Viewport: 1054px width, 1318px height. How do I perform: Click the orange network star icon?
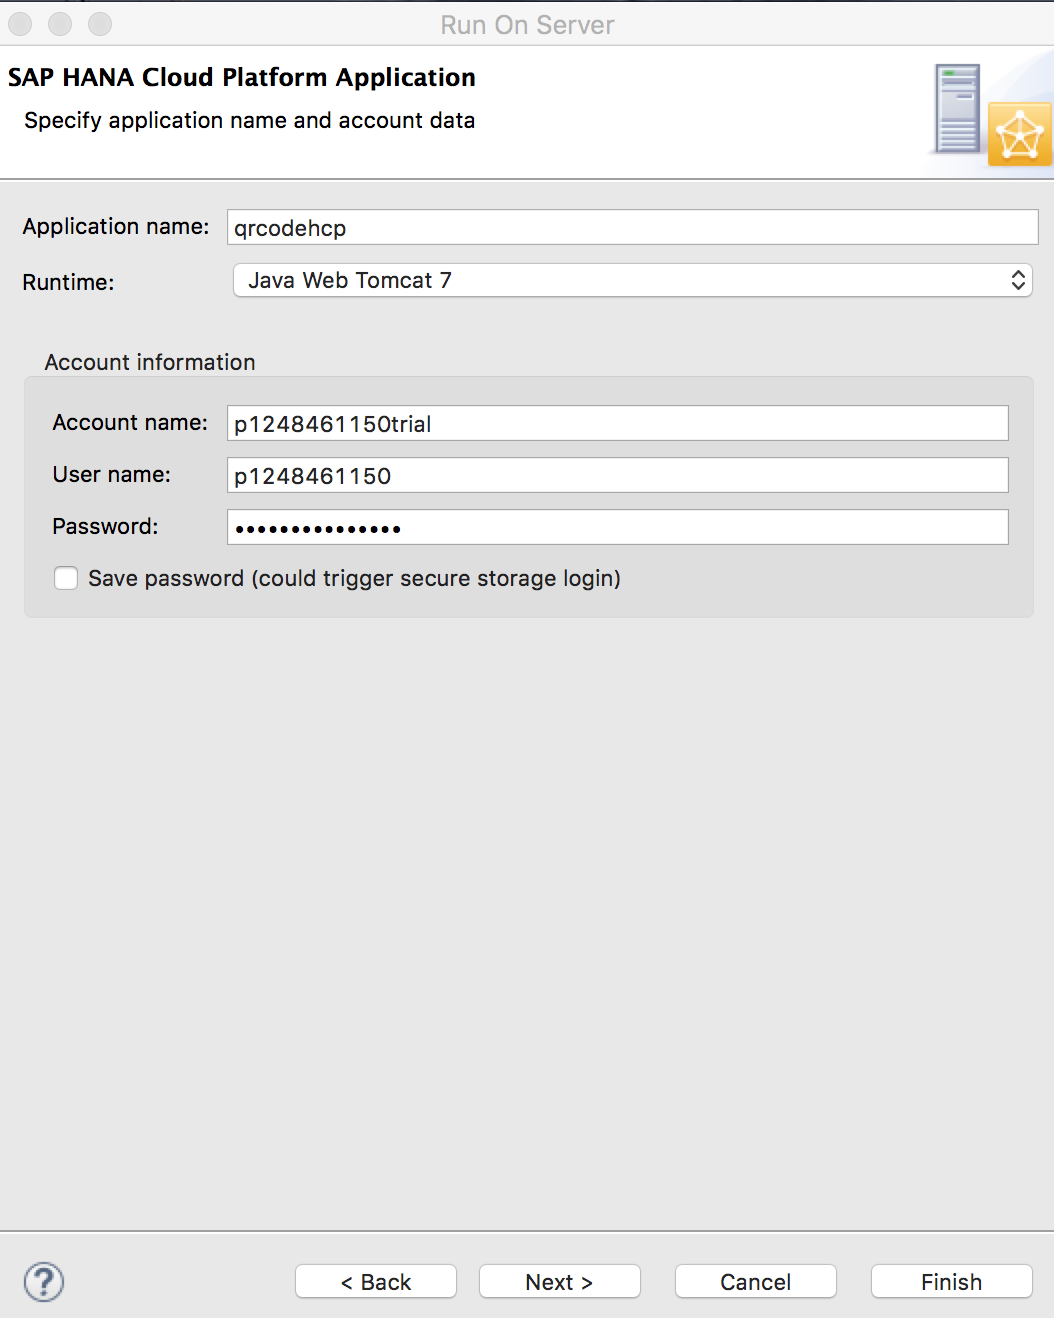click(1019, 134)
